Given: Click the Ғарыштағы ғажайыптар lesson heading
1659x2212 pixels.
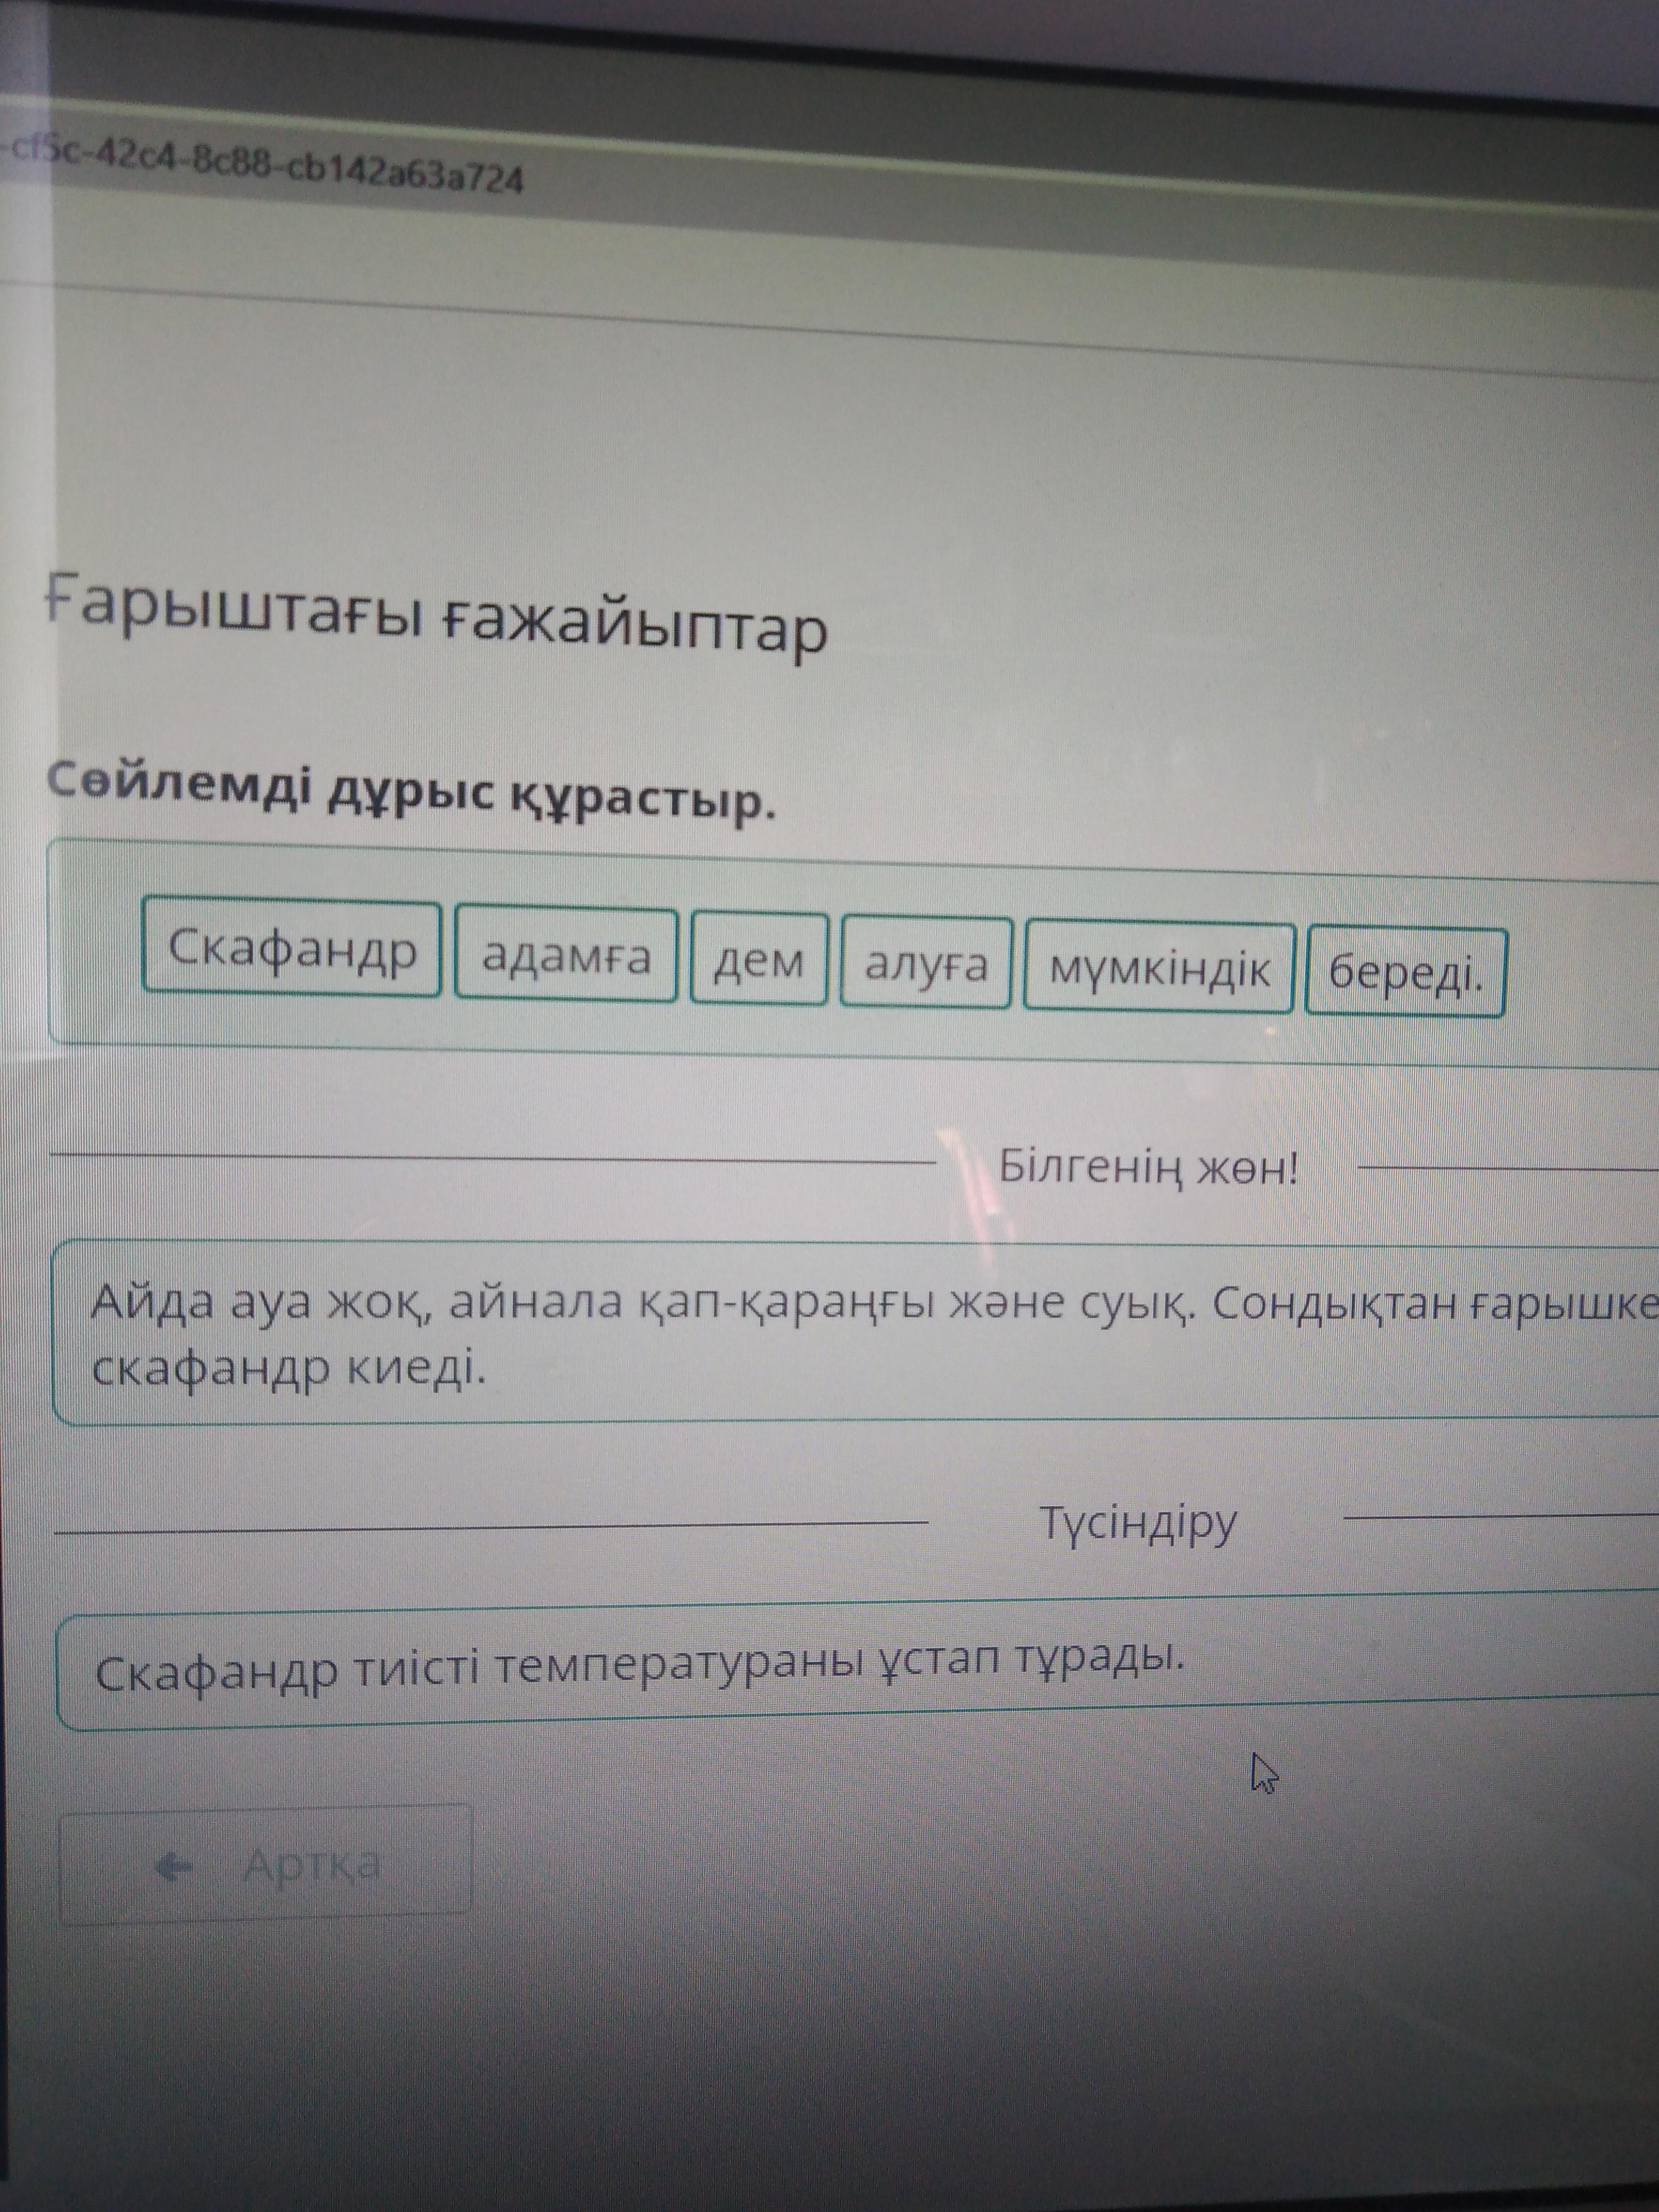Looking at the screenshot, I should pyautogui.click(x=437, y=621).
